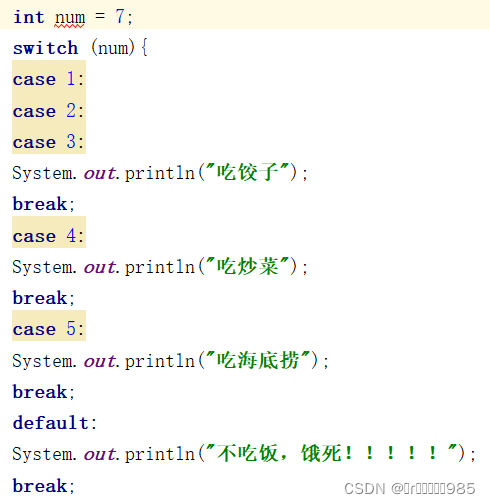The height and width of the screenshot is (504, 490).
Task: Click the 'break;' after the 吃海底捞 println
Action: (x=43, y=392)
